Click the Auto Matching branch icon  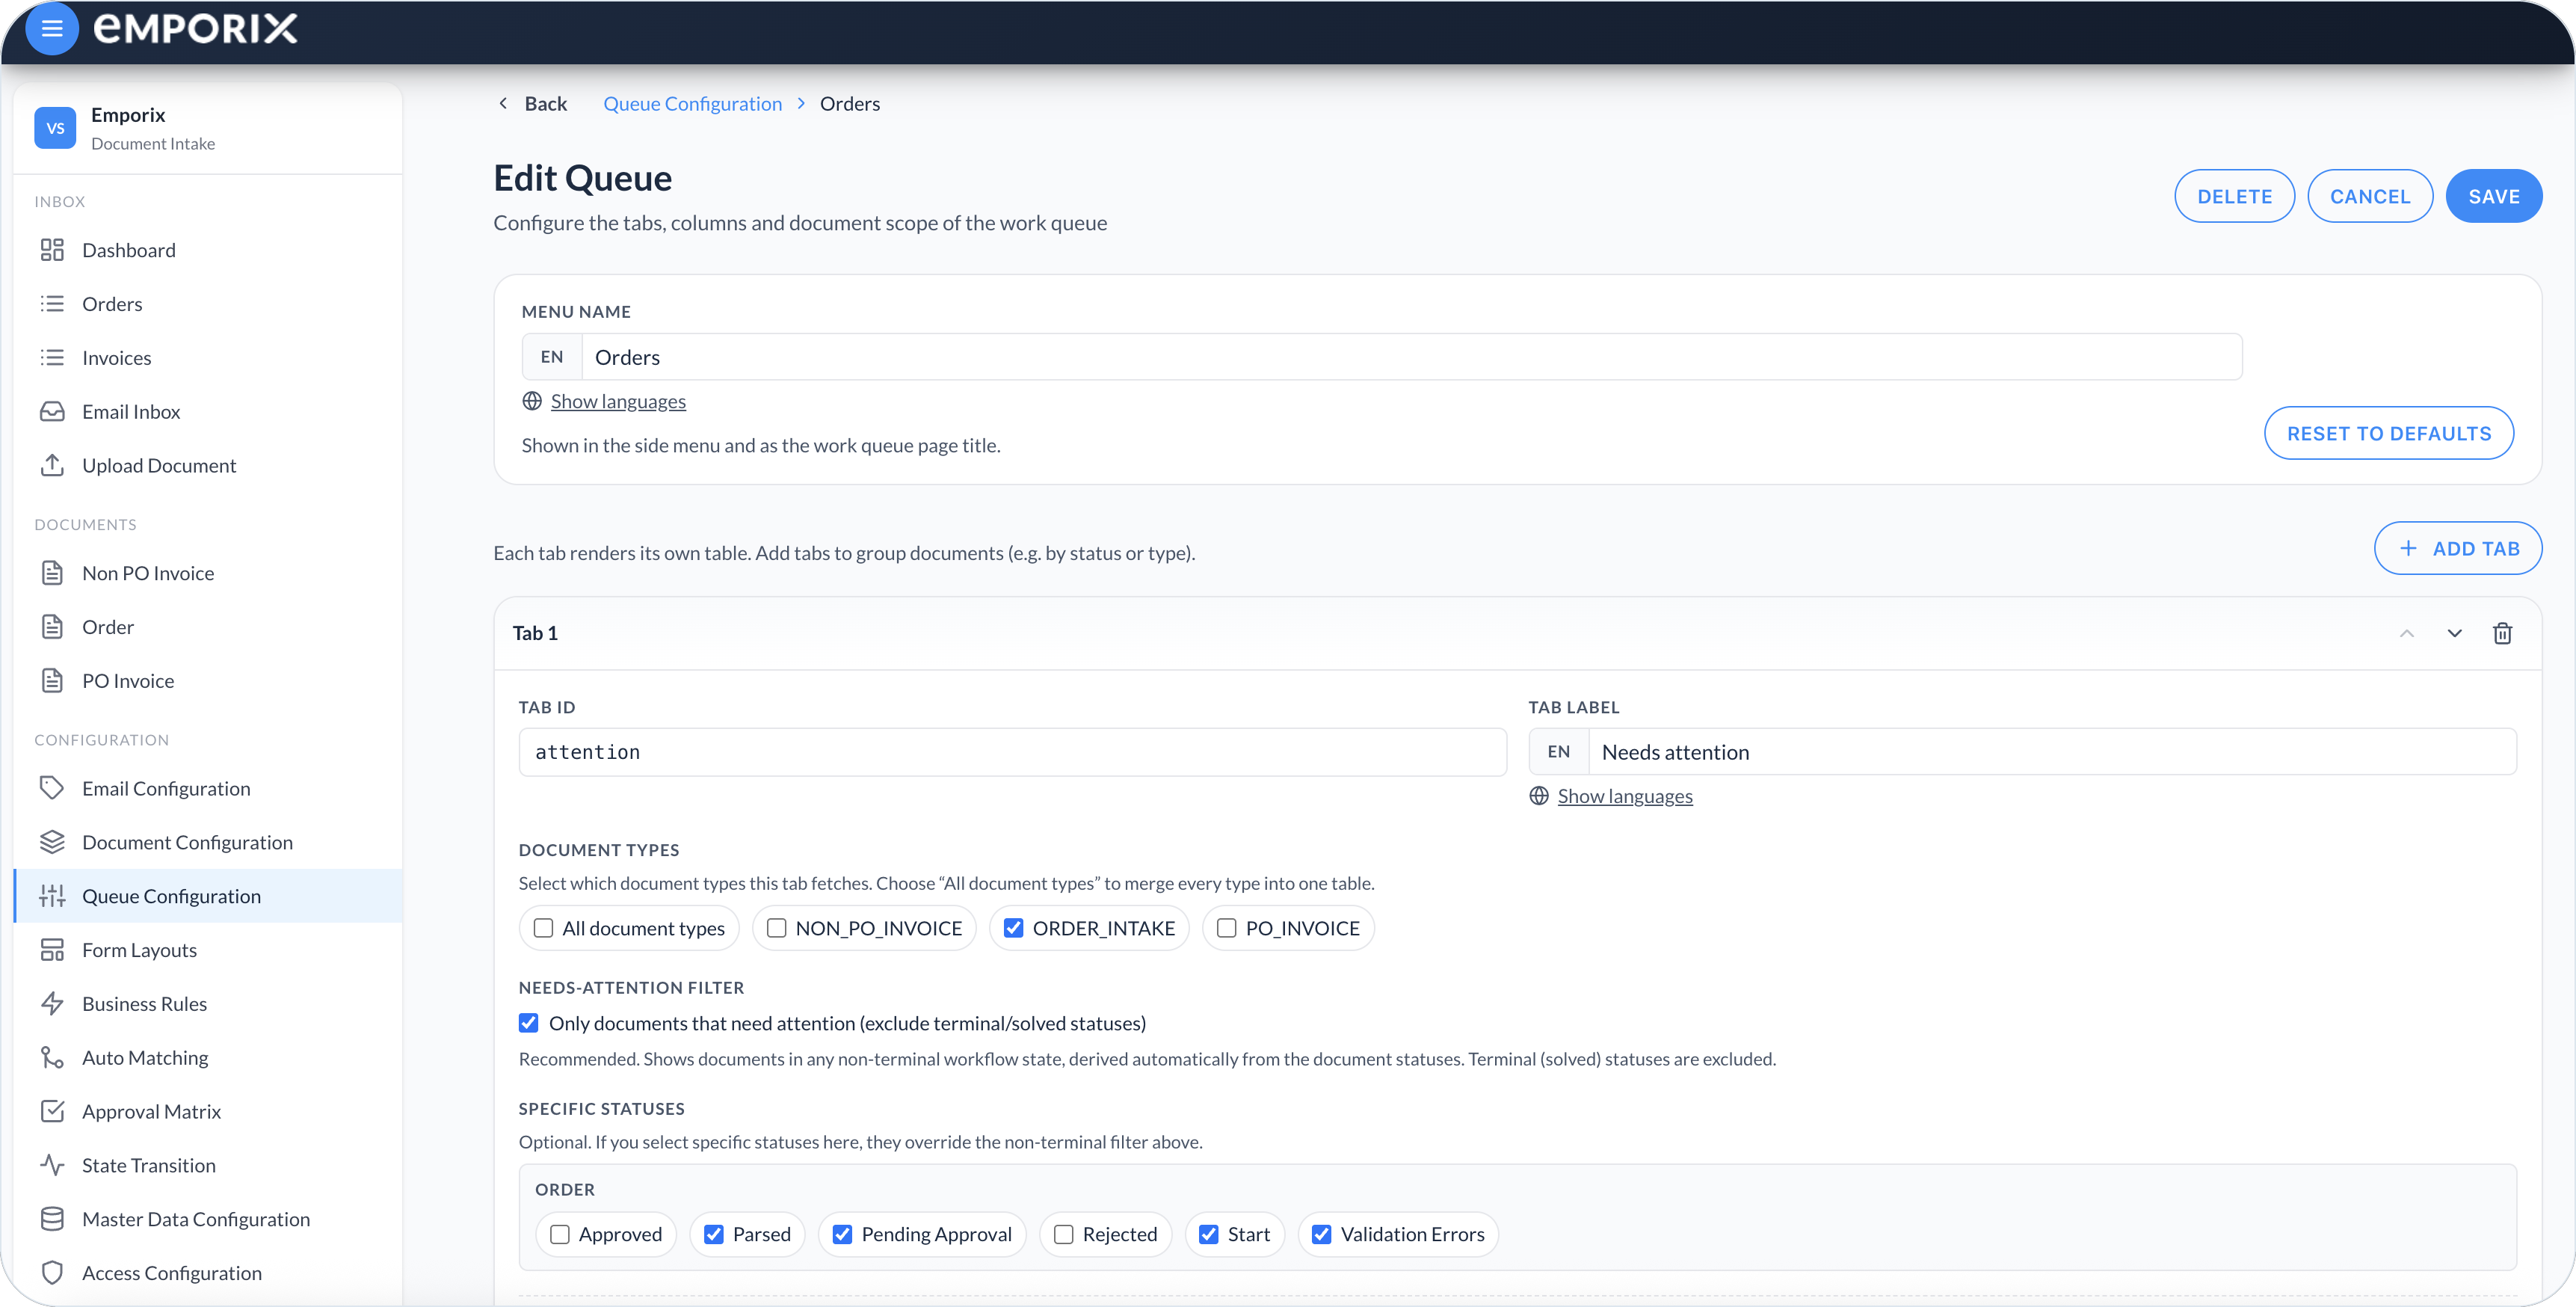pyautogui.click(x=52, y=1057)
